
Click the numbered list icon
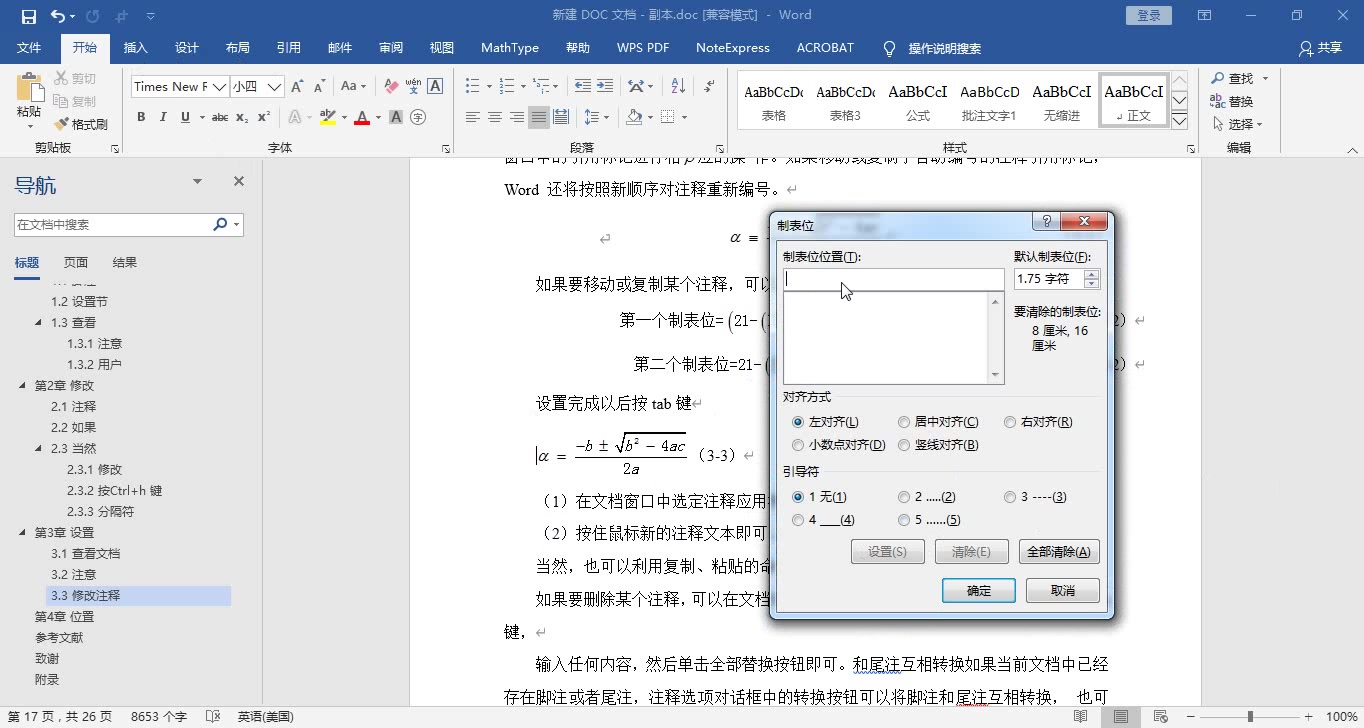(x=509, y=87)
